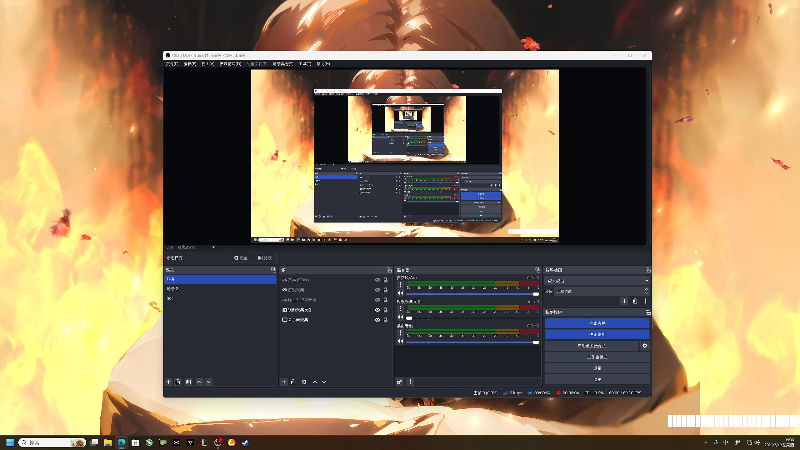
Task: Open options menu for third mixer channel
Action: click(x=401, y=333)
